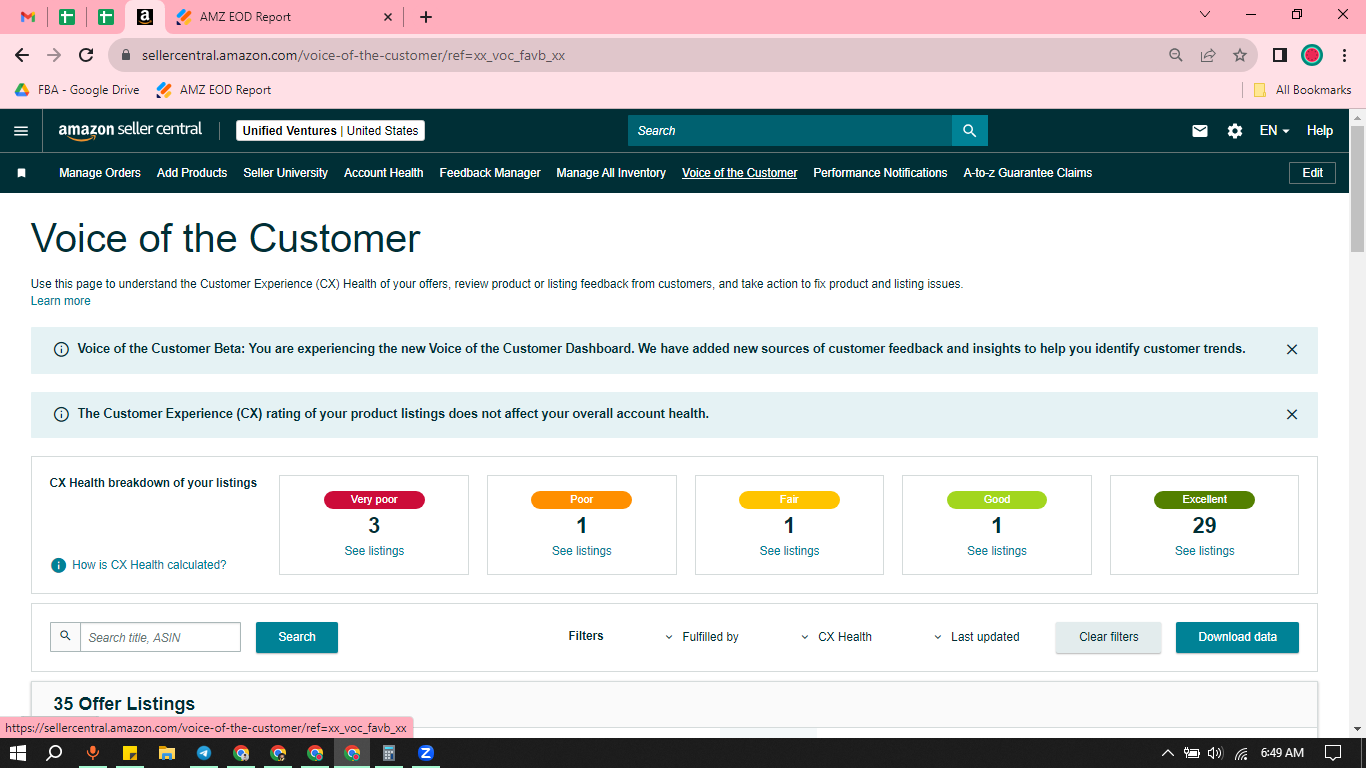Open Chrome profile avatar
This screenshot has height=768, width=1366.
tap(1312, 55)
